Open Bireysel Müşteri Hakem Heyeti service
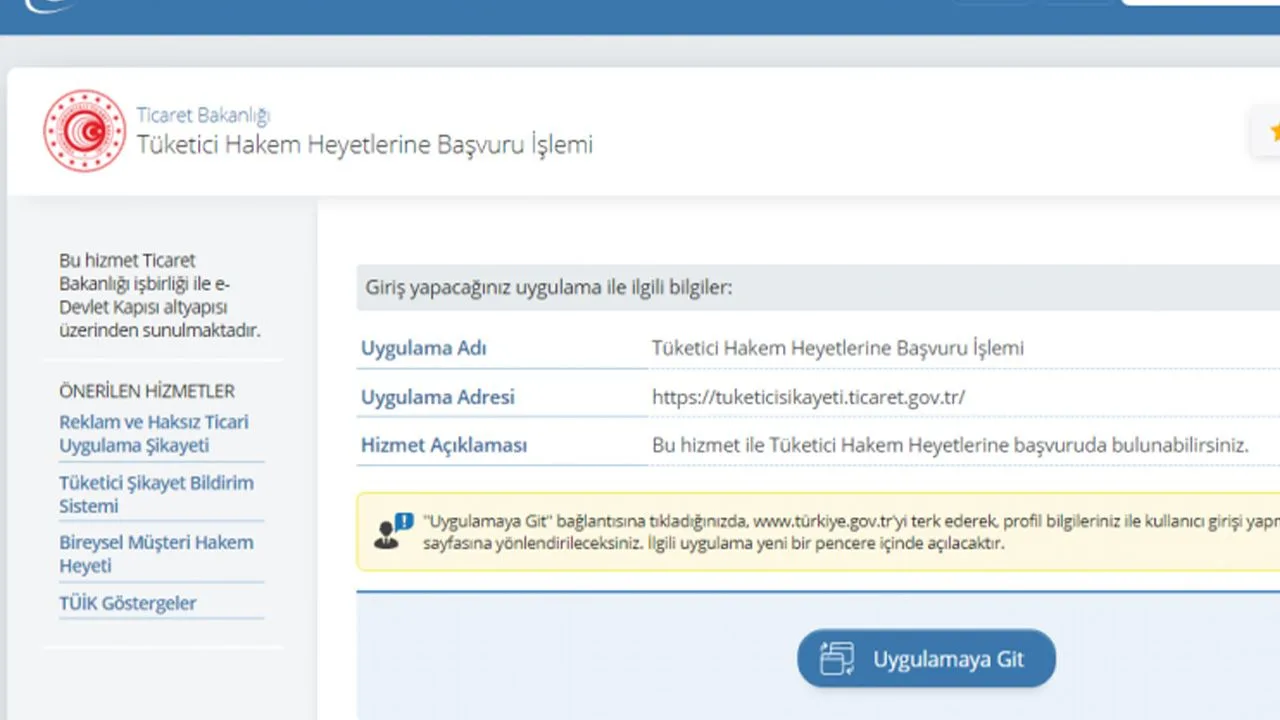1280x720 pixels. point(153,554)
